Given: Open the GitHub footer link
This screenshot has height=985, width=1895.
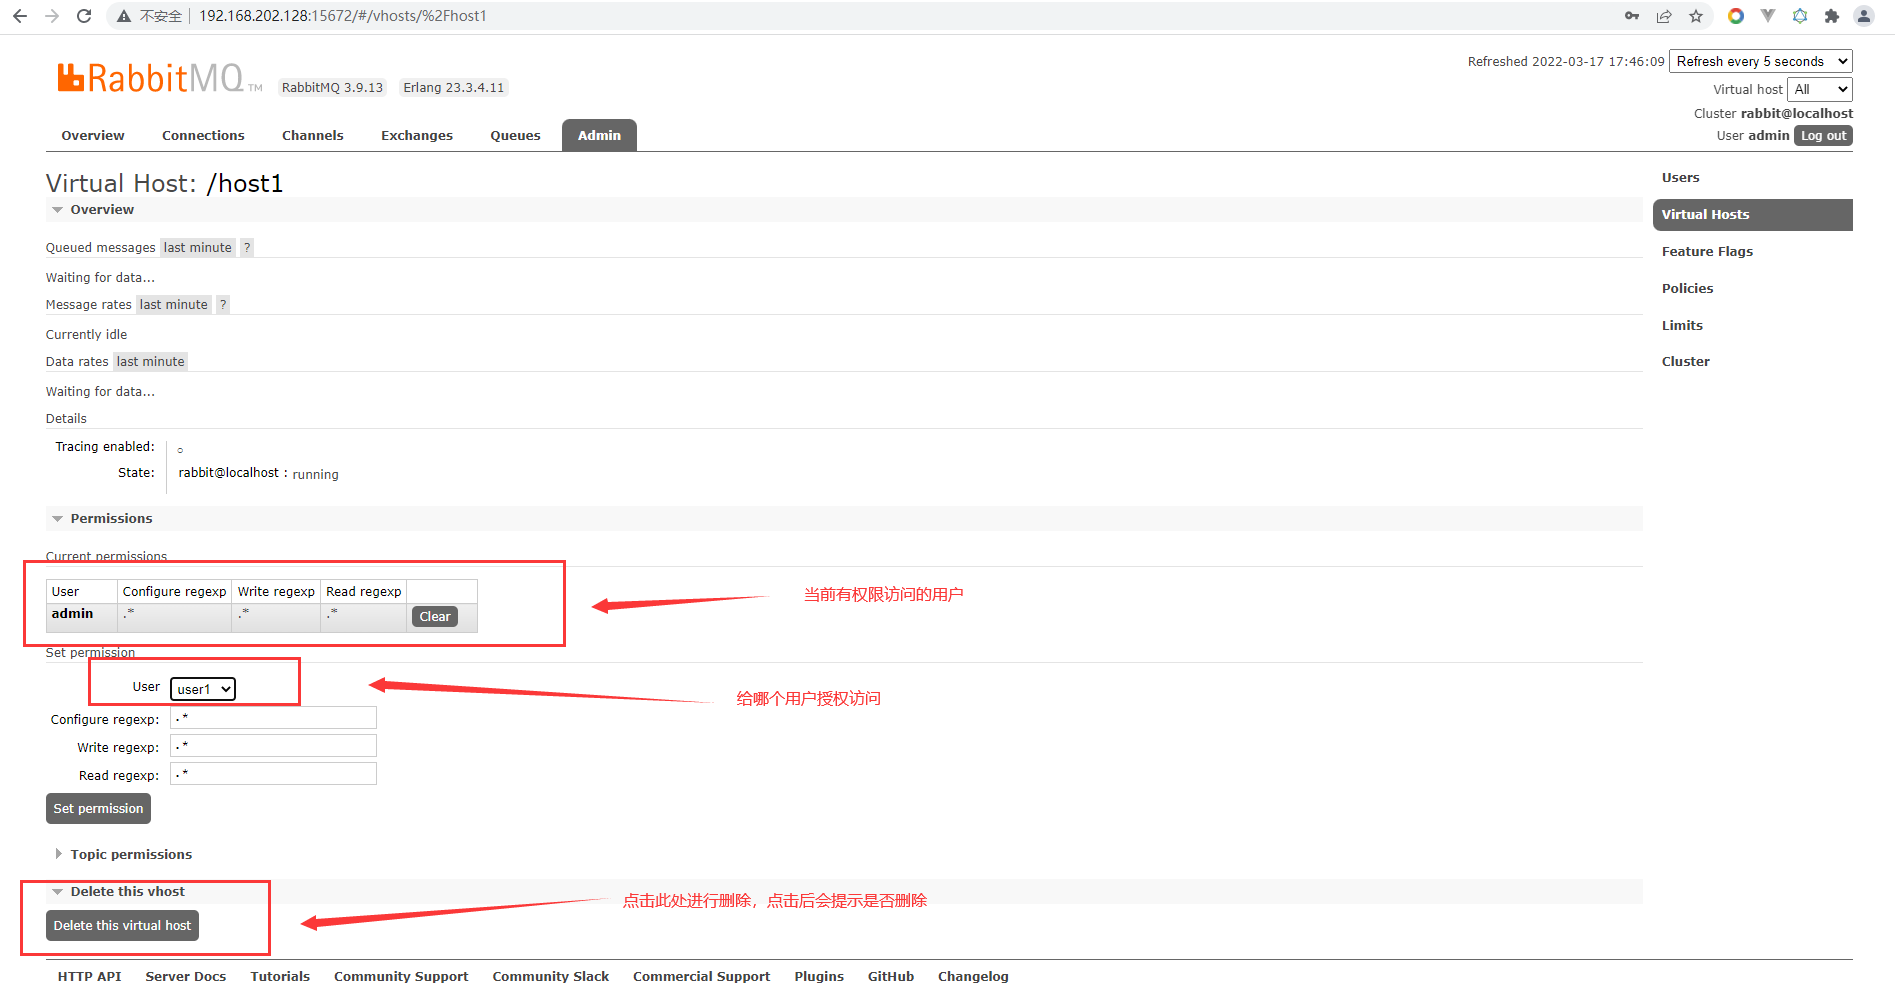Looking at the screenshot, I should pyautogui.click(x=891, y=977).
